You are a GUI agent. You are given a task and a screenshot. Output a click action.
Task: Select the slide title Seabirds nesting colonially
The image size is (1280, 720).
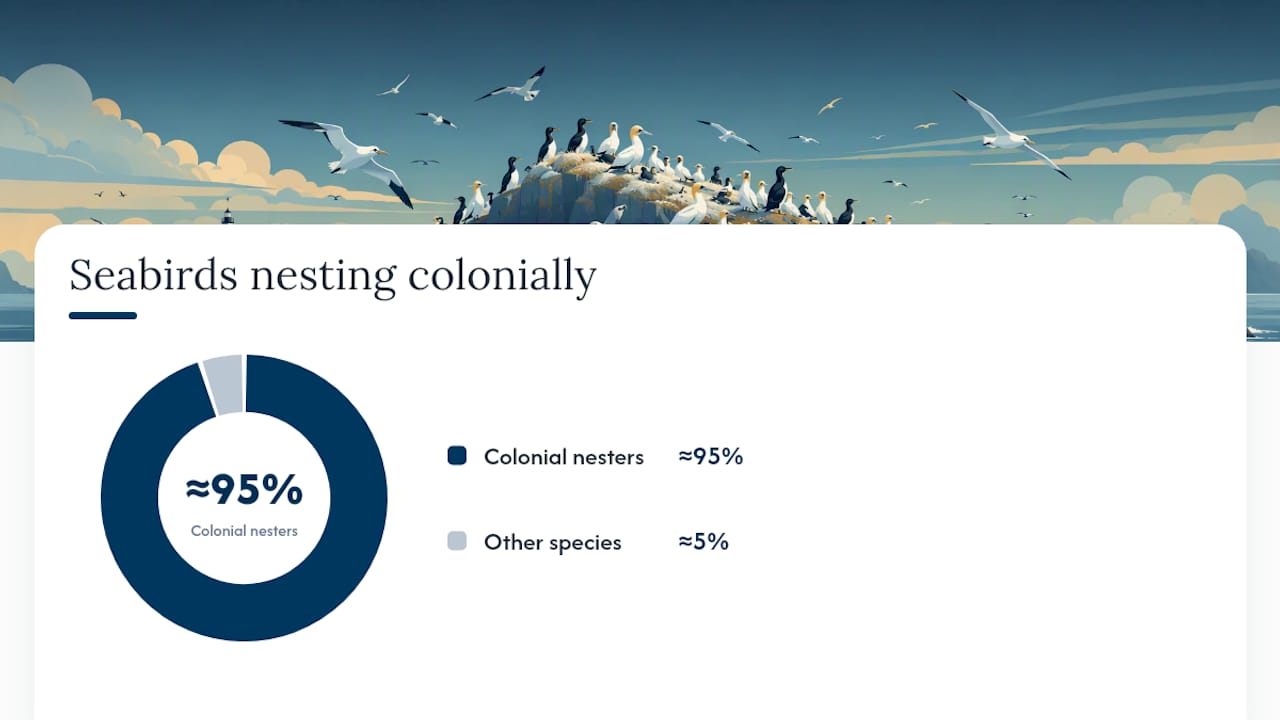[332, 275]
